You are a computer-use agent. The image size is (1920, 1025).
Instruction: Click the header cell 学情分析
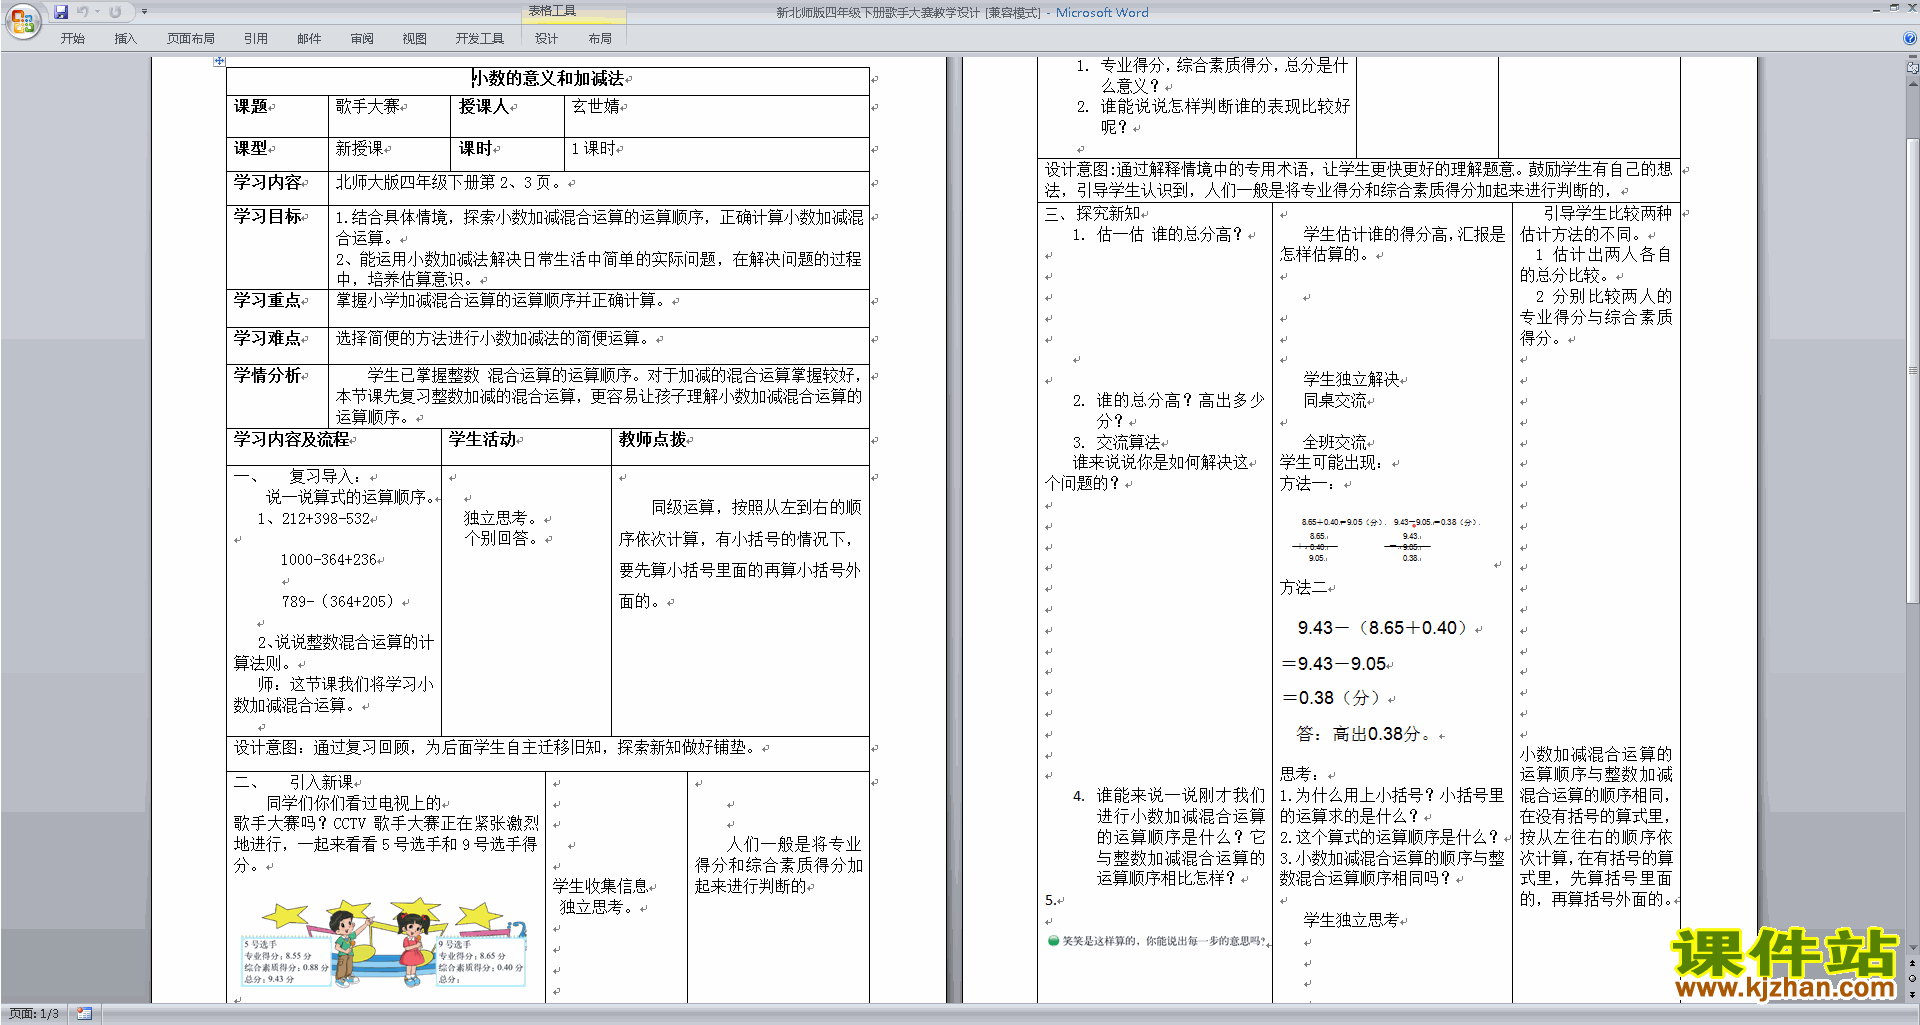click(x=267, y=375)
